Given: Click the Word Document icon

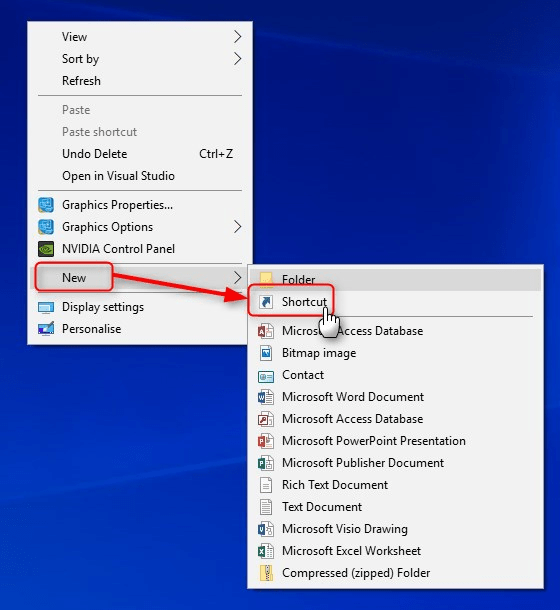Looking at the screenshot, I should [x=266, y=397].
